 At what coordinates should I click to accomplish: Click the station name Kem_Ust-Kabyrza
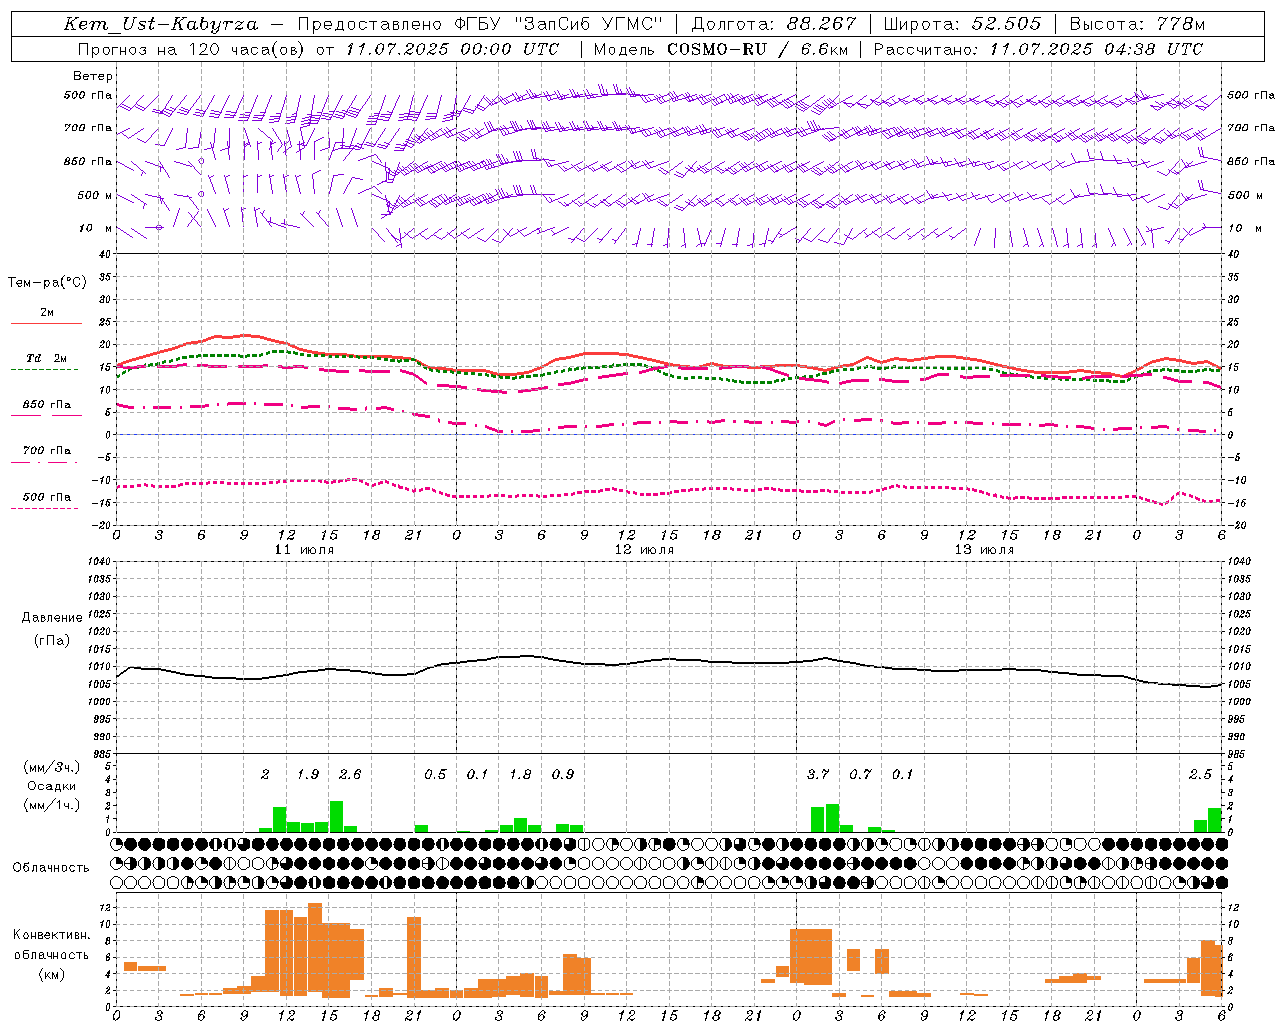click(x=161, y=24)
